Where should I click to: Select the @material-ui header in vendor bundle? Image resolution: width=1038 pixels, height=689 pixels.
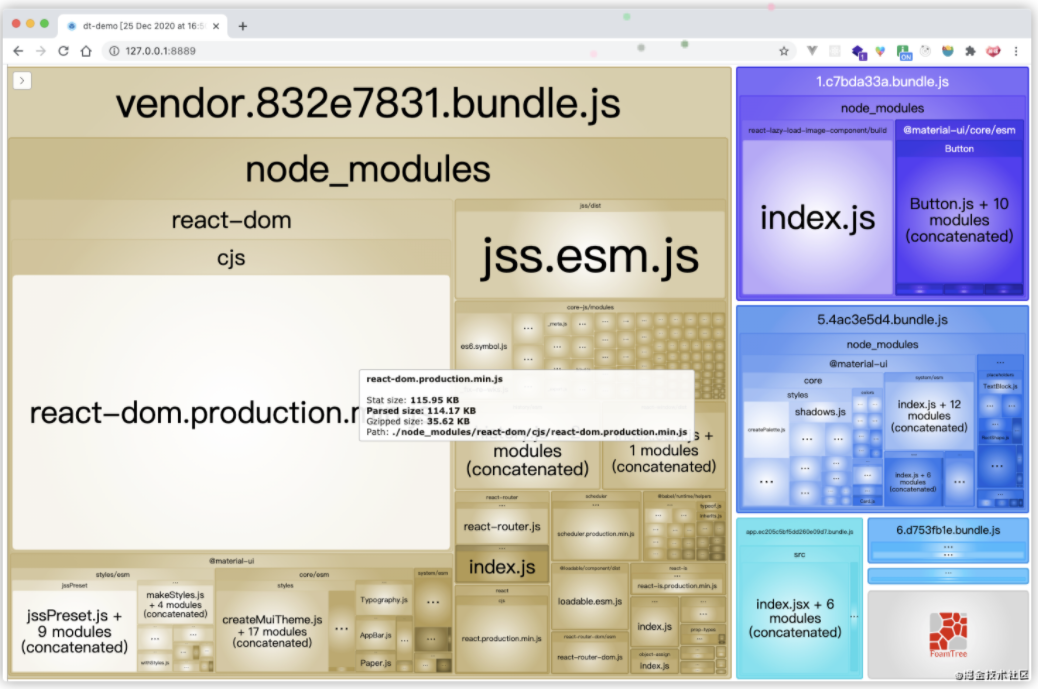(x=231, y=561)
